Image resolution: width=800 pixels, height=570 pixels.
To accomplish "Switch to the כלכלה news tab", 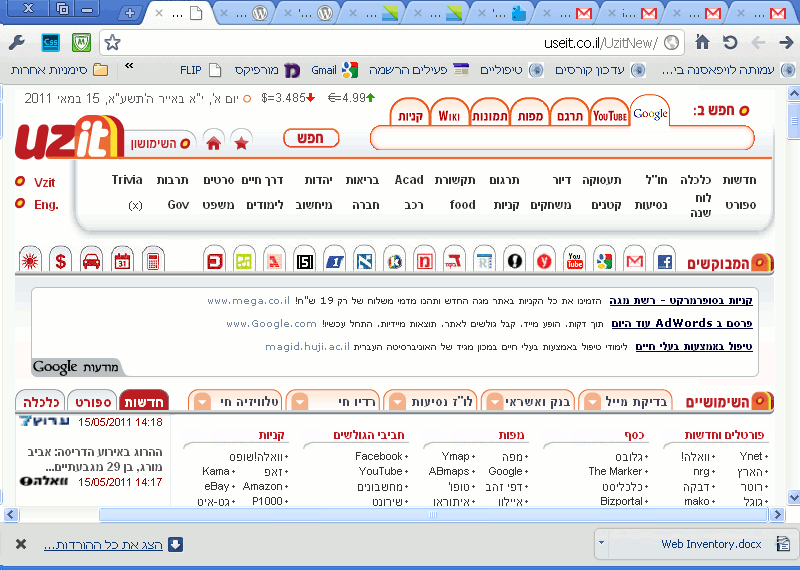I will pyautogui.click(x=41, y=402).
